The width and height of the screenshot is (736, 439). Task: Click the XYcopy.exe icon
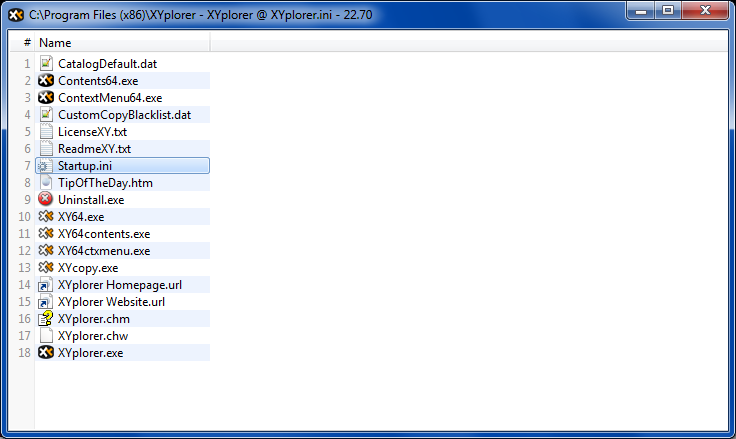46,267
